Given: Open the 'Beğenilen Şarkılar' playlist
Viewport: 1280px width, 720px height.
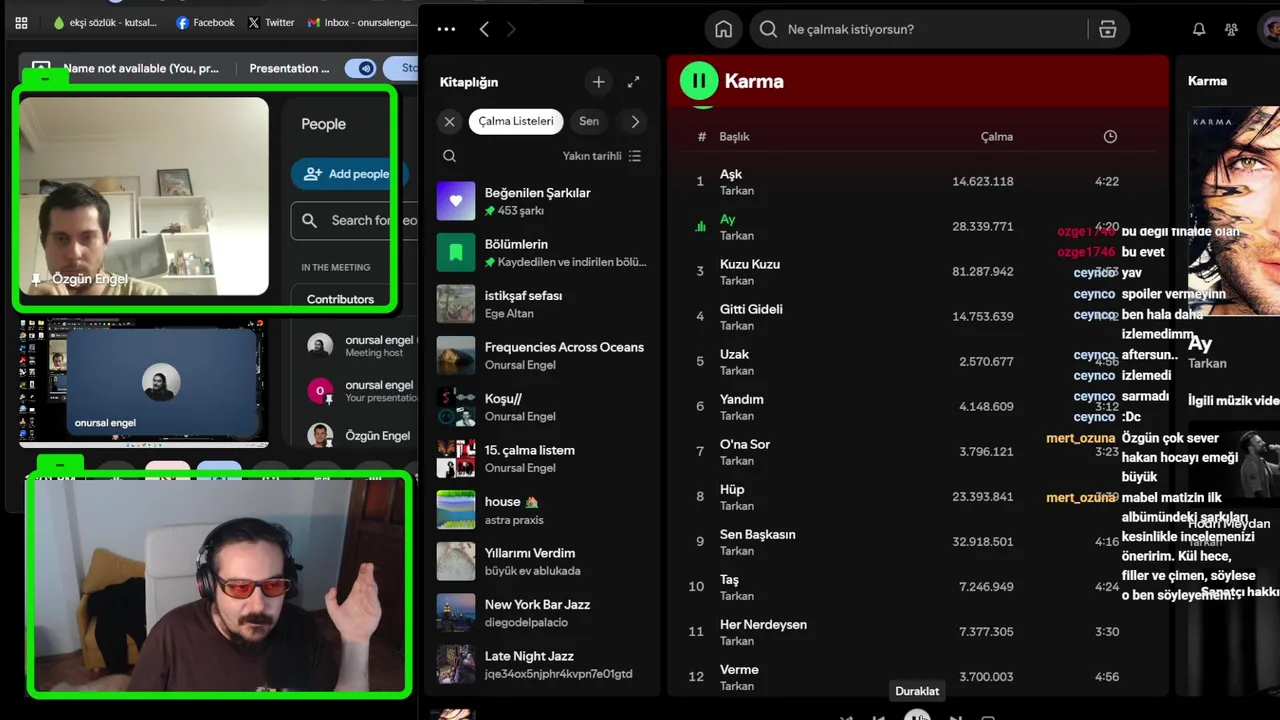Looking at the screenshot, I should coord(543,201).
